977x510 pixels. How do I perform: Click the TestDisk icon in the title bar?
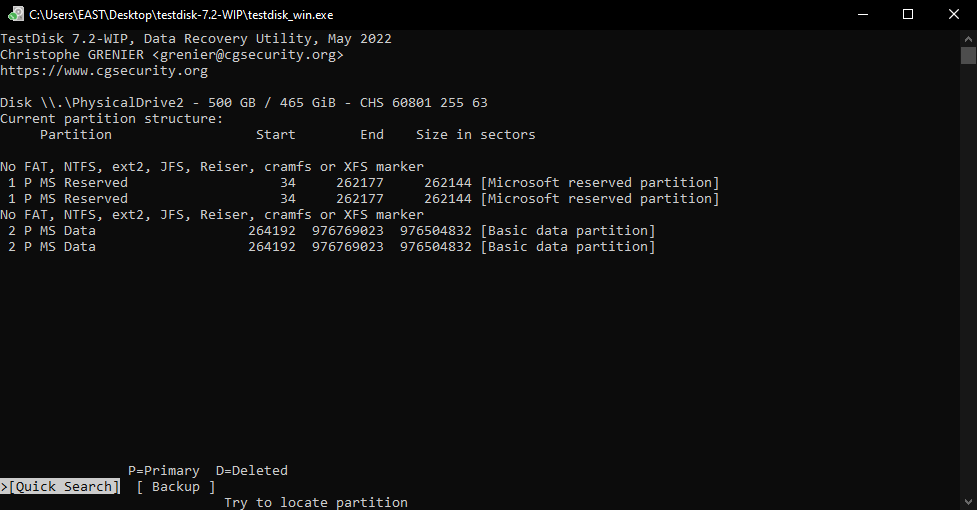pos(14,14)
